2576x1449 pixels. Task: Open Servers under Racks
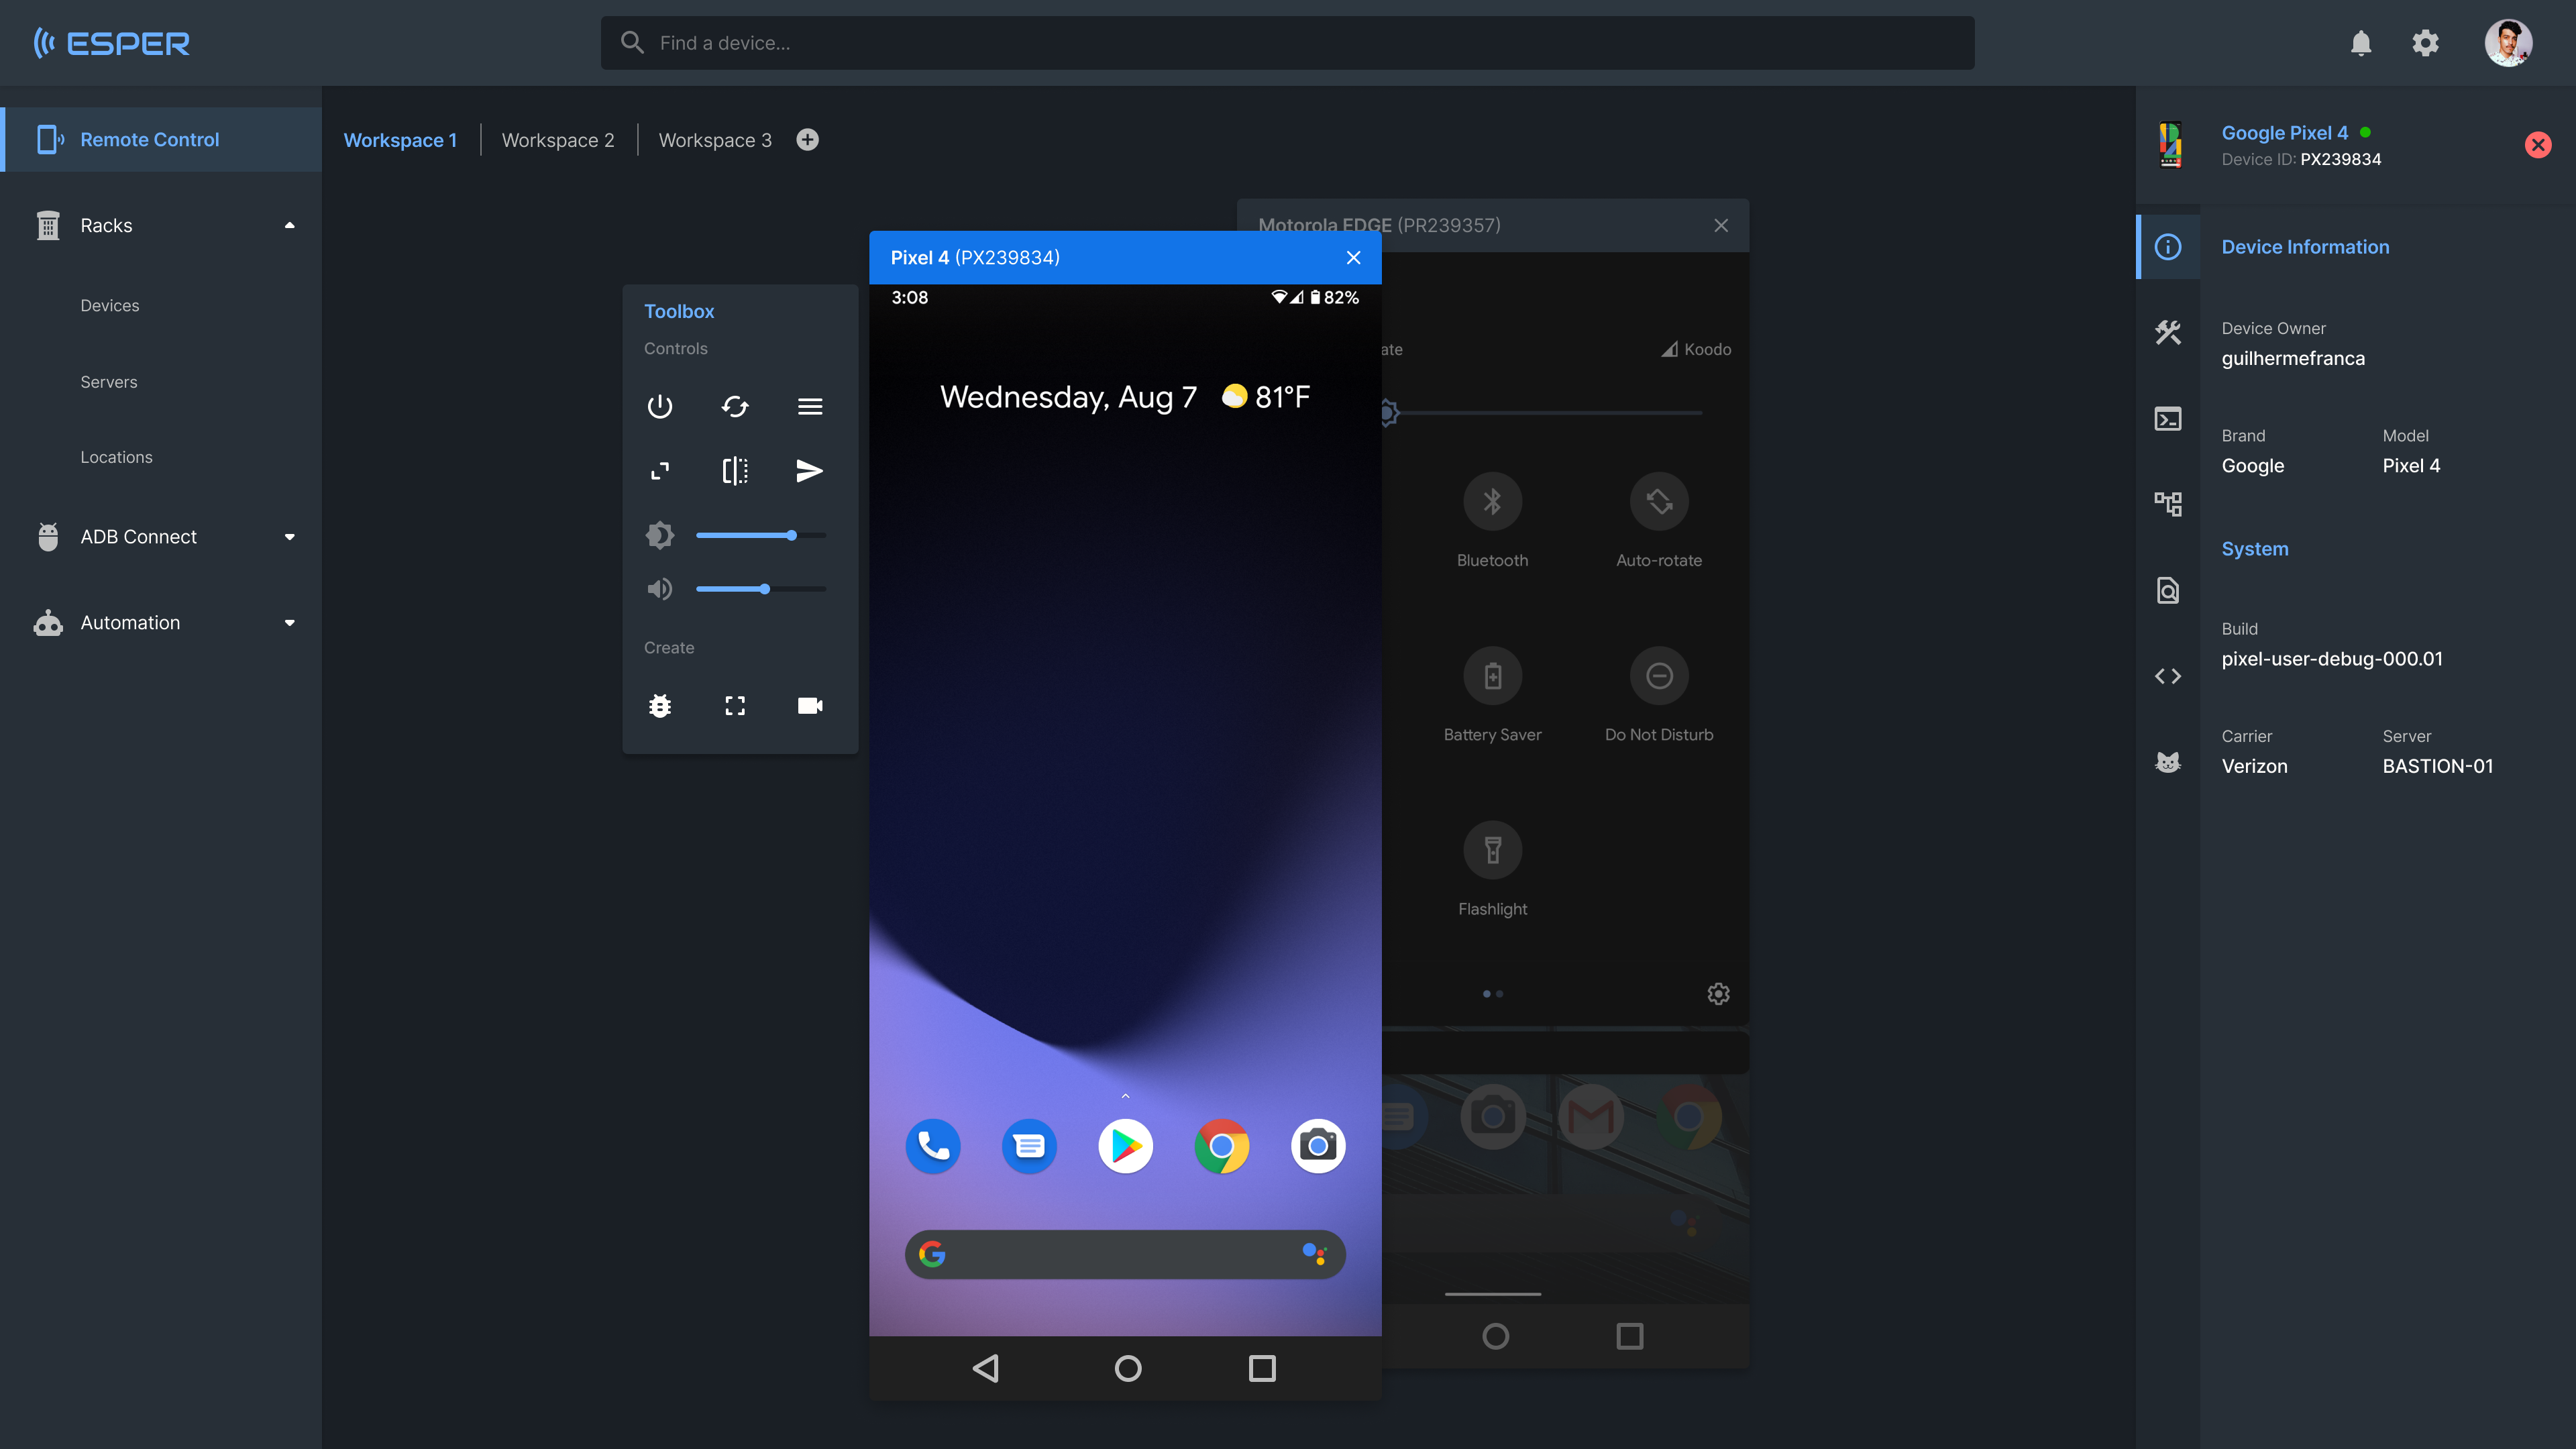[109, 382]
